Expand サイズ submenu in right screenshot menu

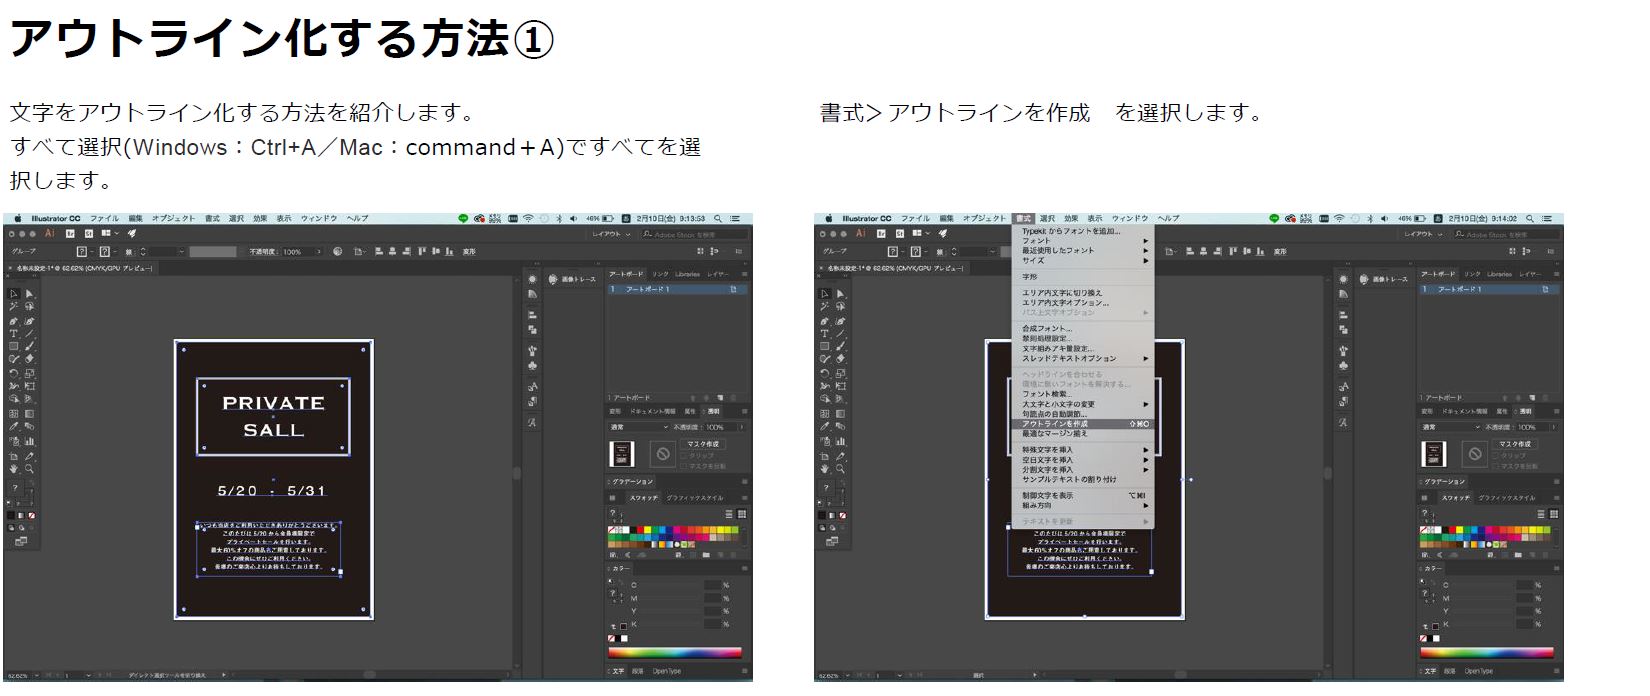1085,260
